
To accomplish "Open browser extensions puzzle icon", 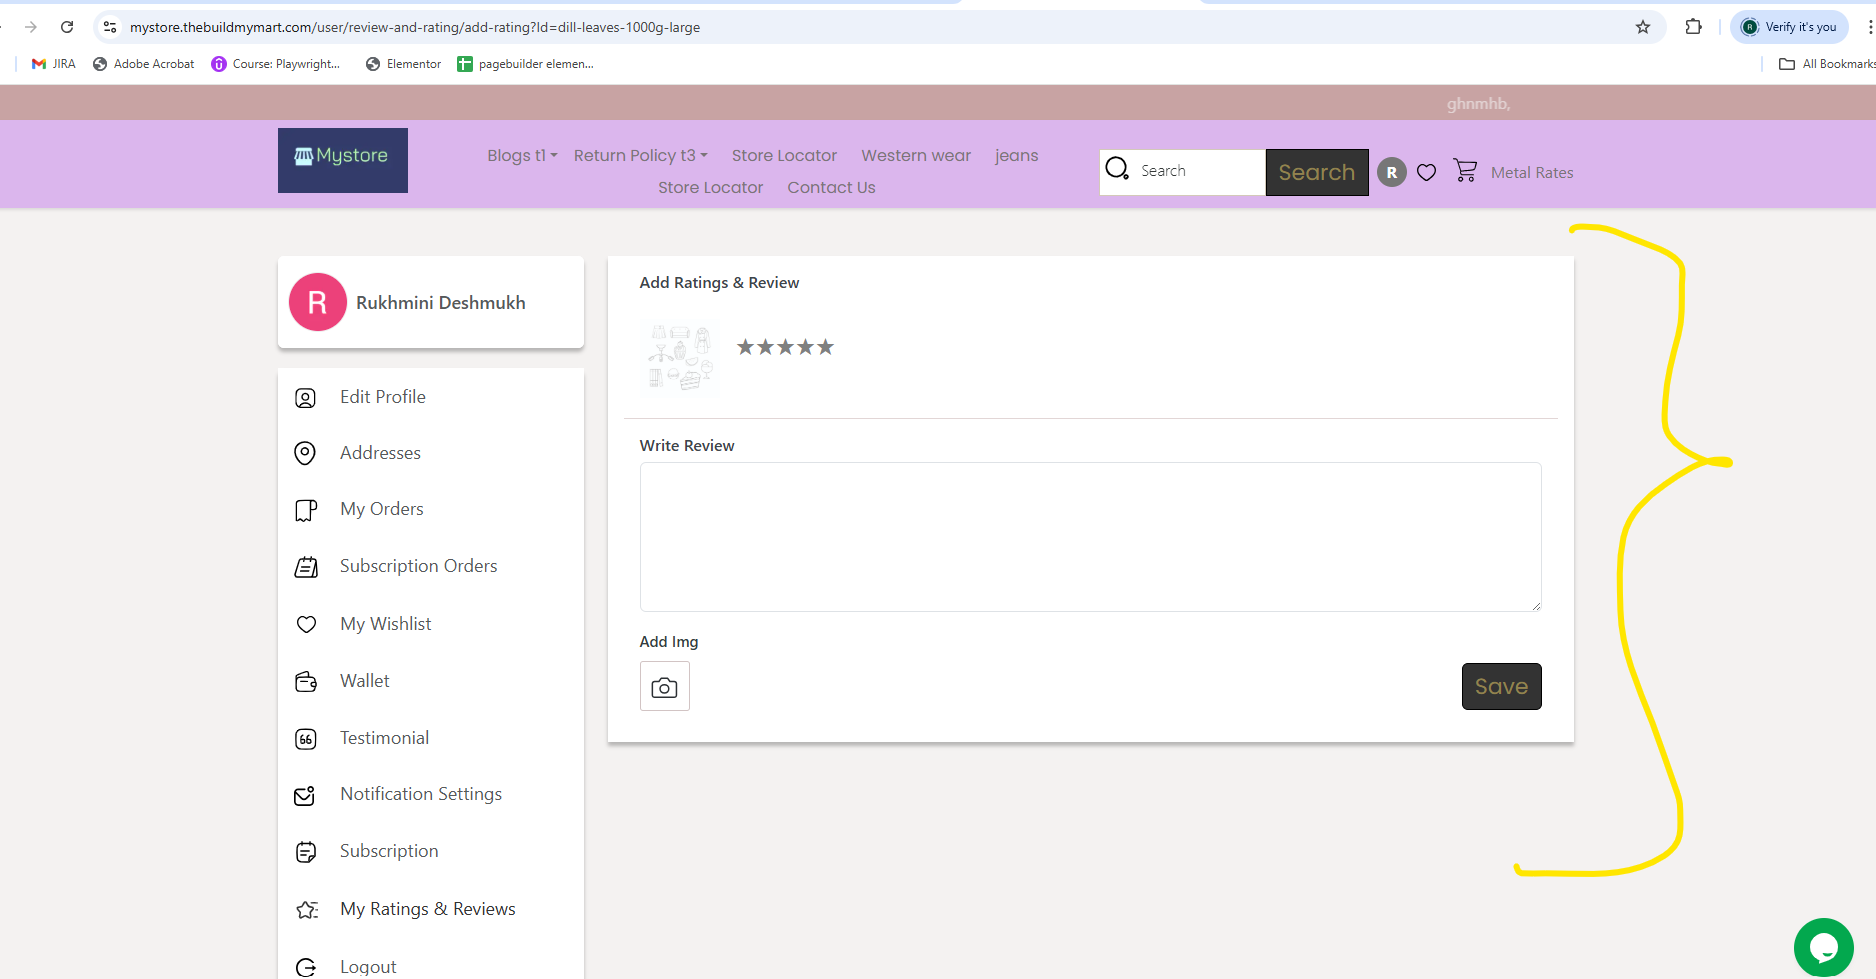I will tap(1693, 27).
